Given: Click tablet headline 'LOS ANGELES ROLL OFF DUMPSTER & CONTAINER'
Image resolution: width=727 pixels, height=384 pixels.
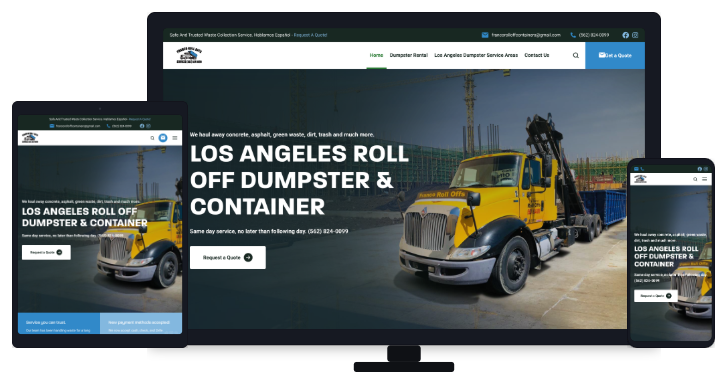Looking at the screenshot, I should click(84, 217).
